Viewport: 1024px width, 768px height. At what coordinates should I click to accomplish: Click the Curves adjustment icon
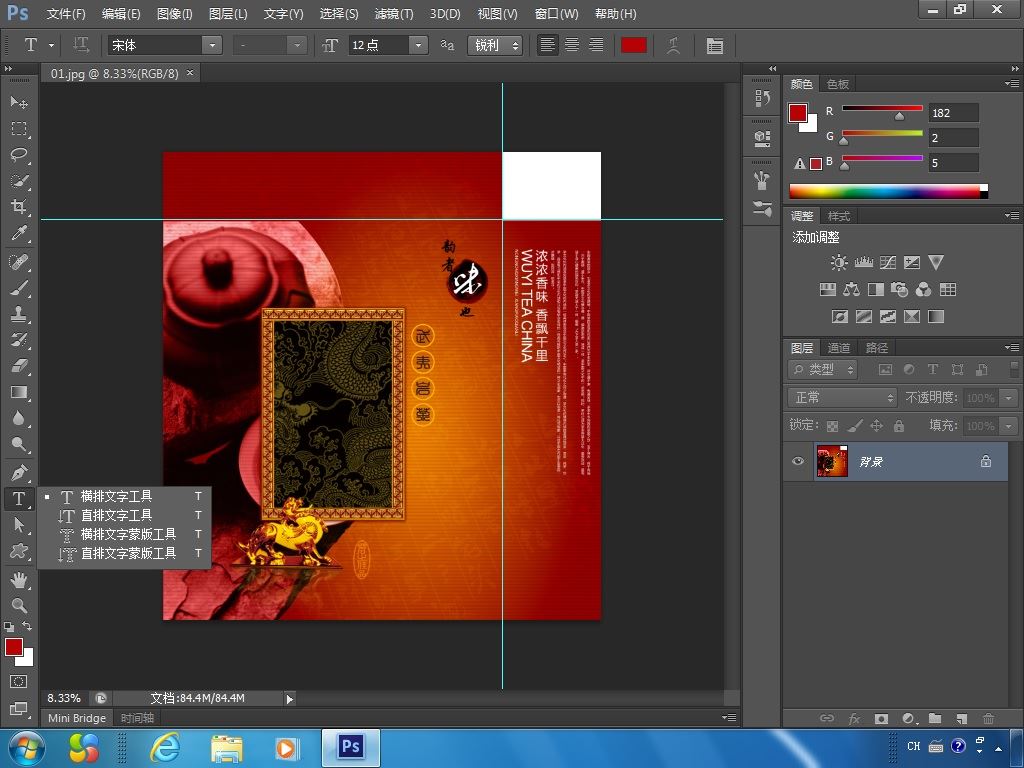pos(888,263)
